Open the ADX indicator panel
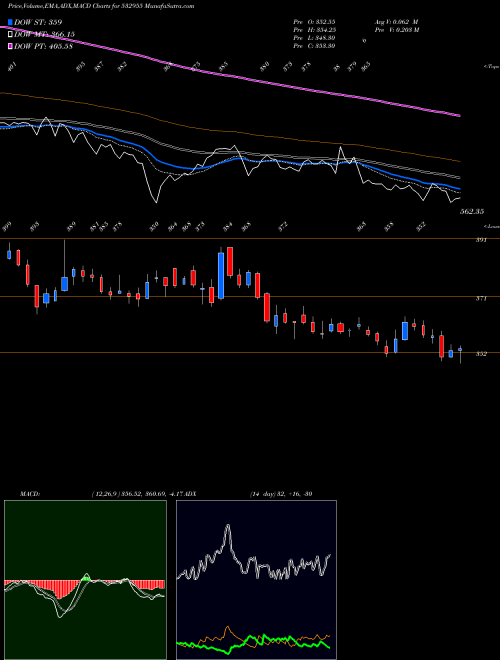500x660 pixels. coord(256,580)
